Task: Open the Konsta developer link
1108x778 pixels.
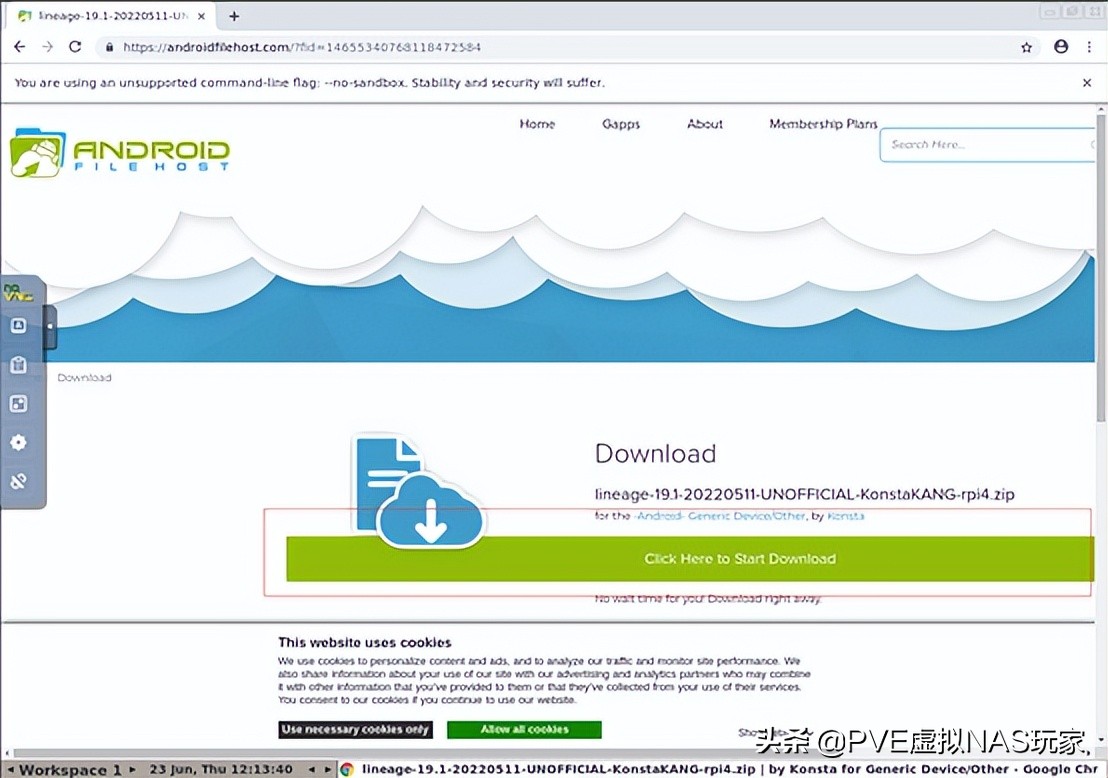Action: 845,516
